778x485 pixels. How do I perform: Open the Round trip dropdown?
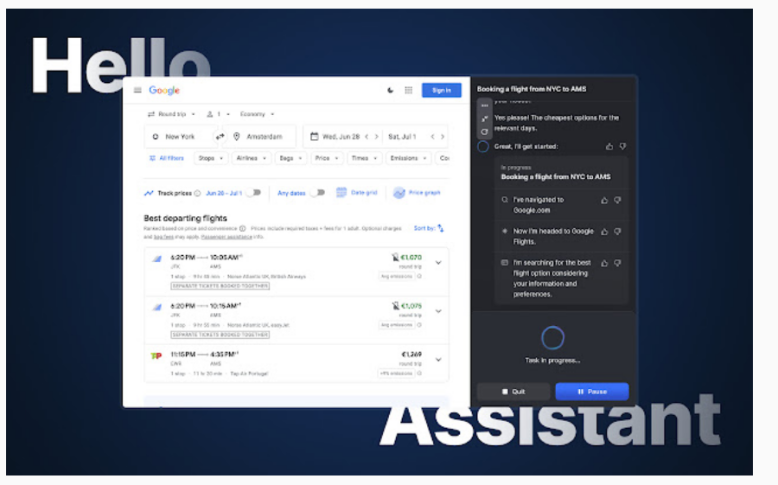pos(172,114)
